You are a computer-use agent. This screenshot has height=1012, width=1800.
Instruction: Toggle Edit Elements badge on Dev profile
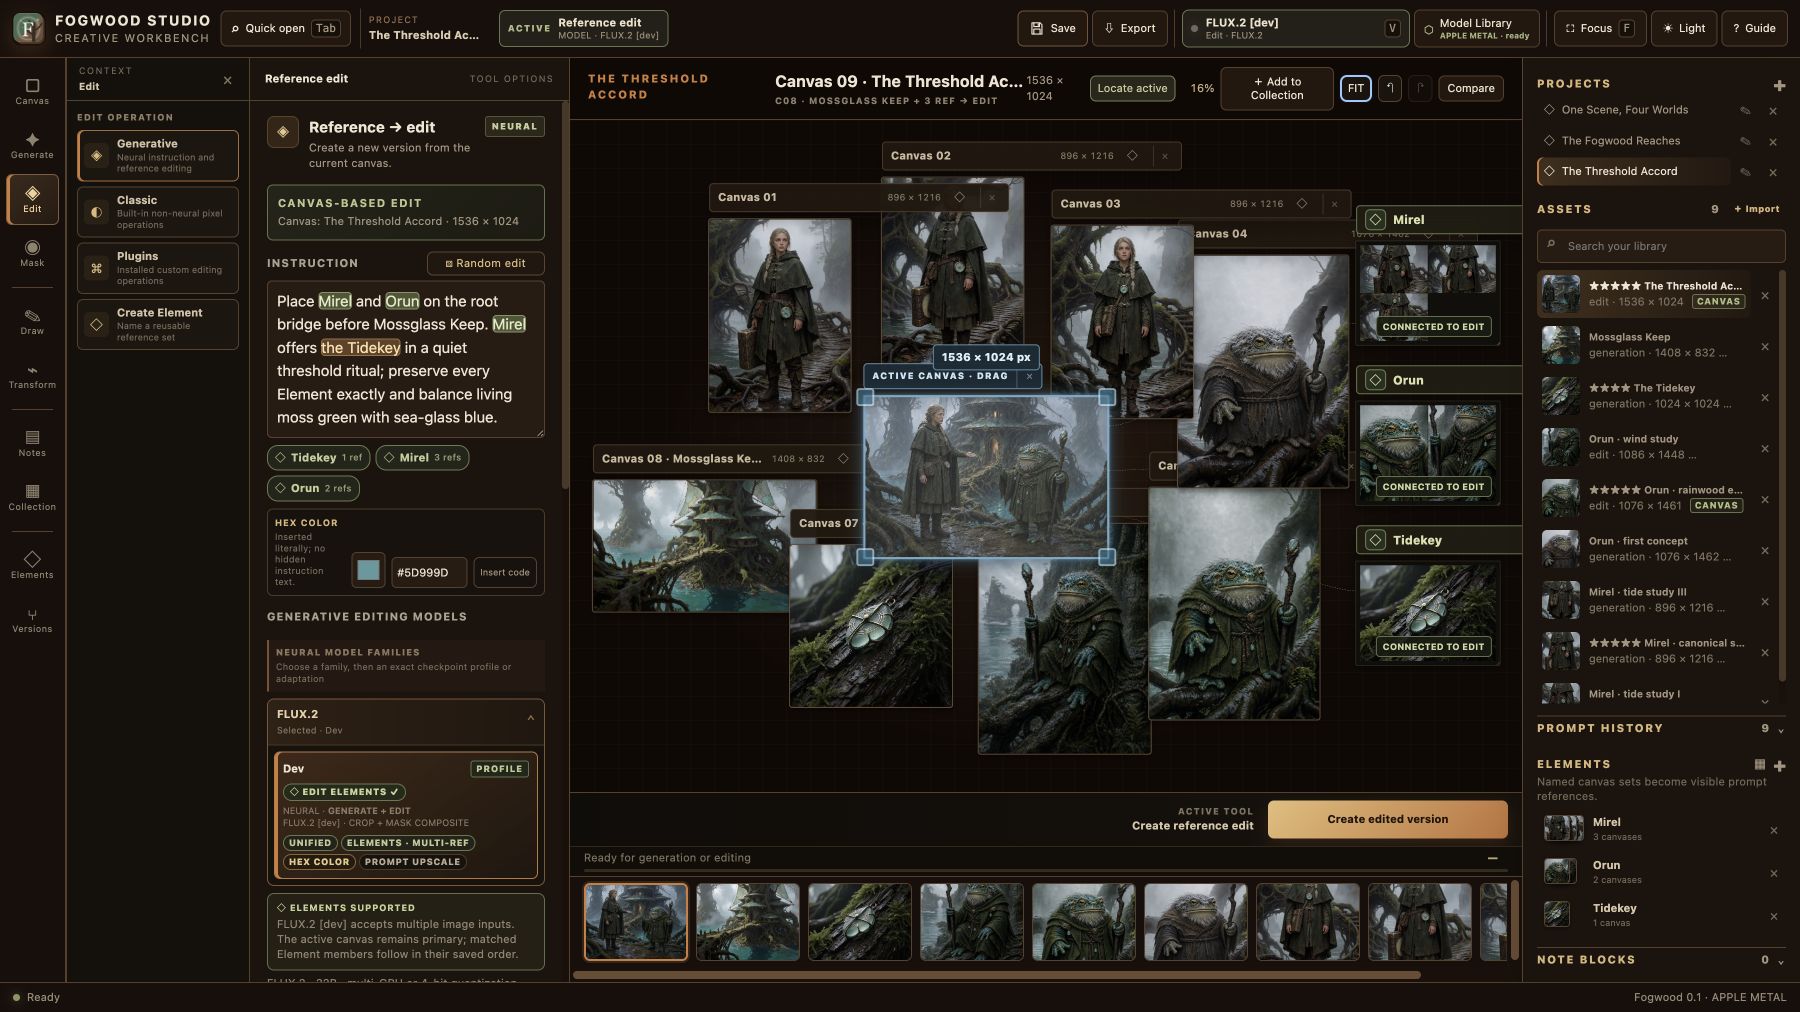[344, 791]
